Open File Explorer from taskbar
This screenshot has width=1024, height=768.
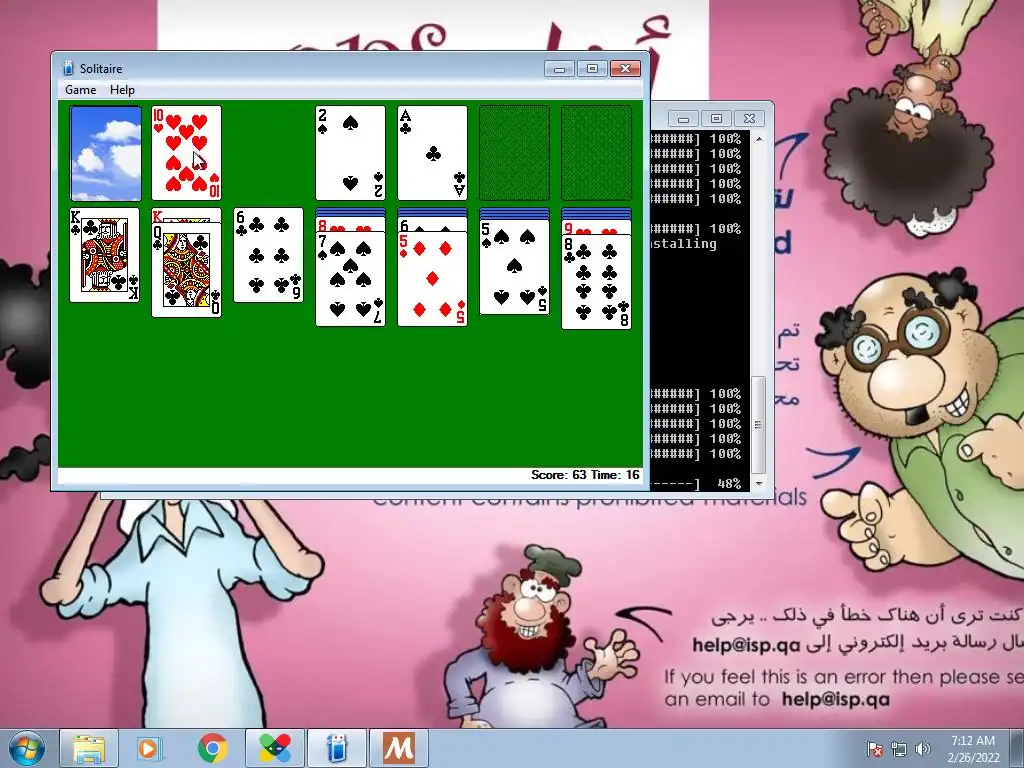[x=89, y=748]
